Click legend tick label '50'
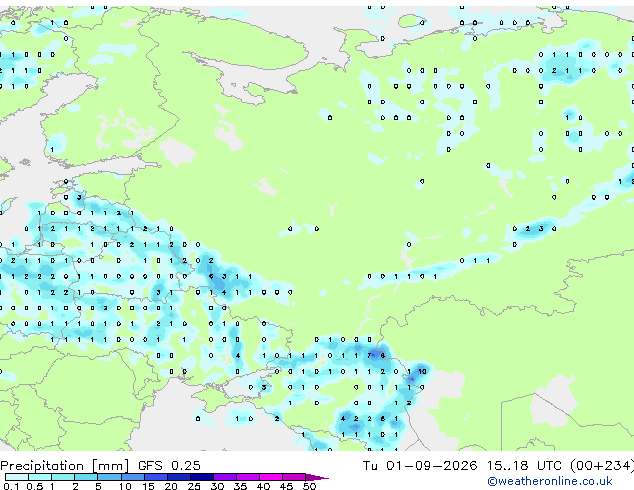 point(309,486)
